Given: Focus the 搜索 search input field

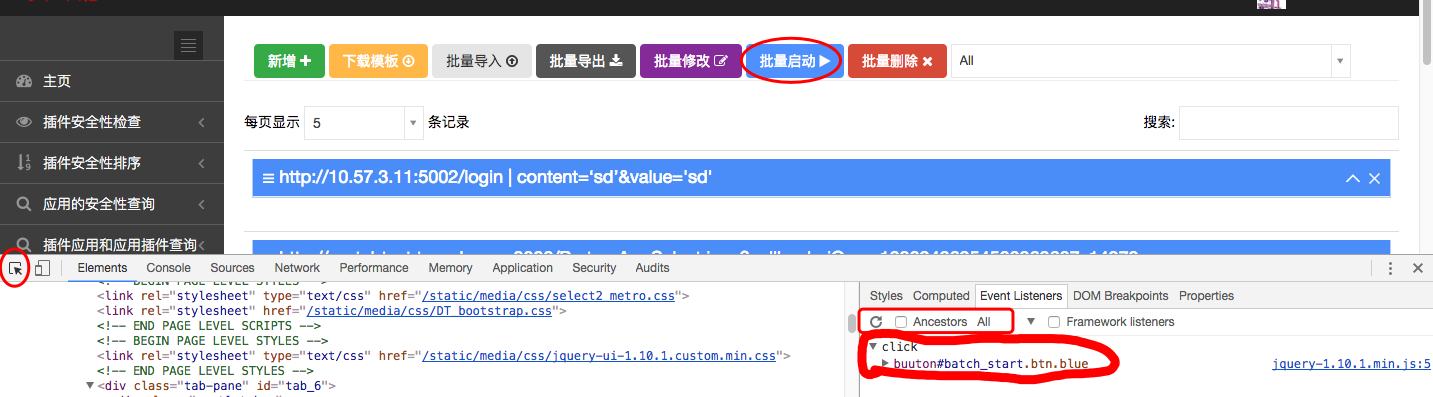Looking at the screenshot, I should pyautogui.click(x=1289, y=123).
